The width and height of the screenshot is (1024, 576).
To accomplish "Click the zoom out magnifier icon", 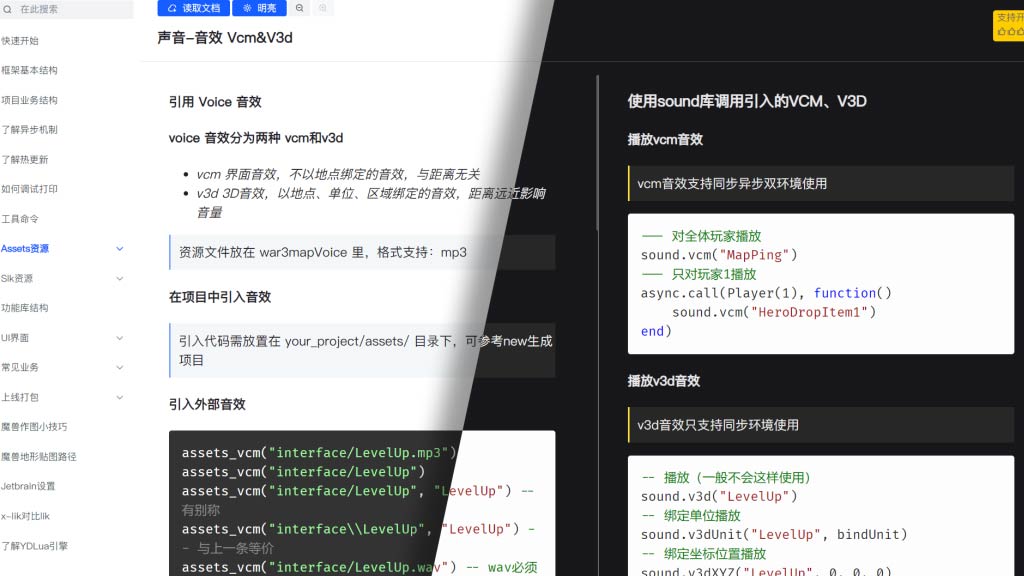I will (299, 8).
